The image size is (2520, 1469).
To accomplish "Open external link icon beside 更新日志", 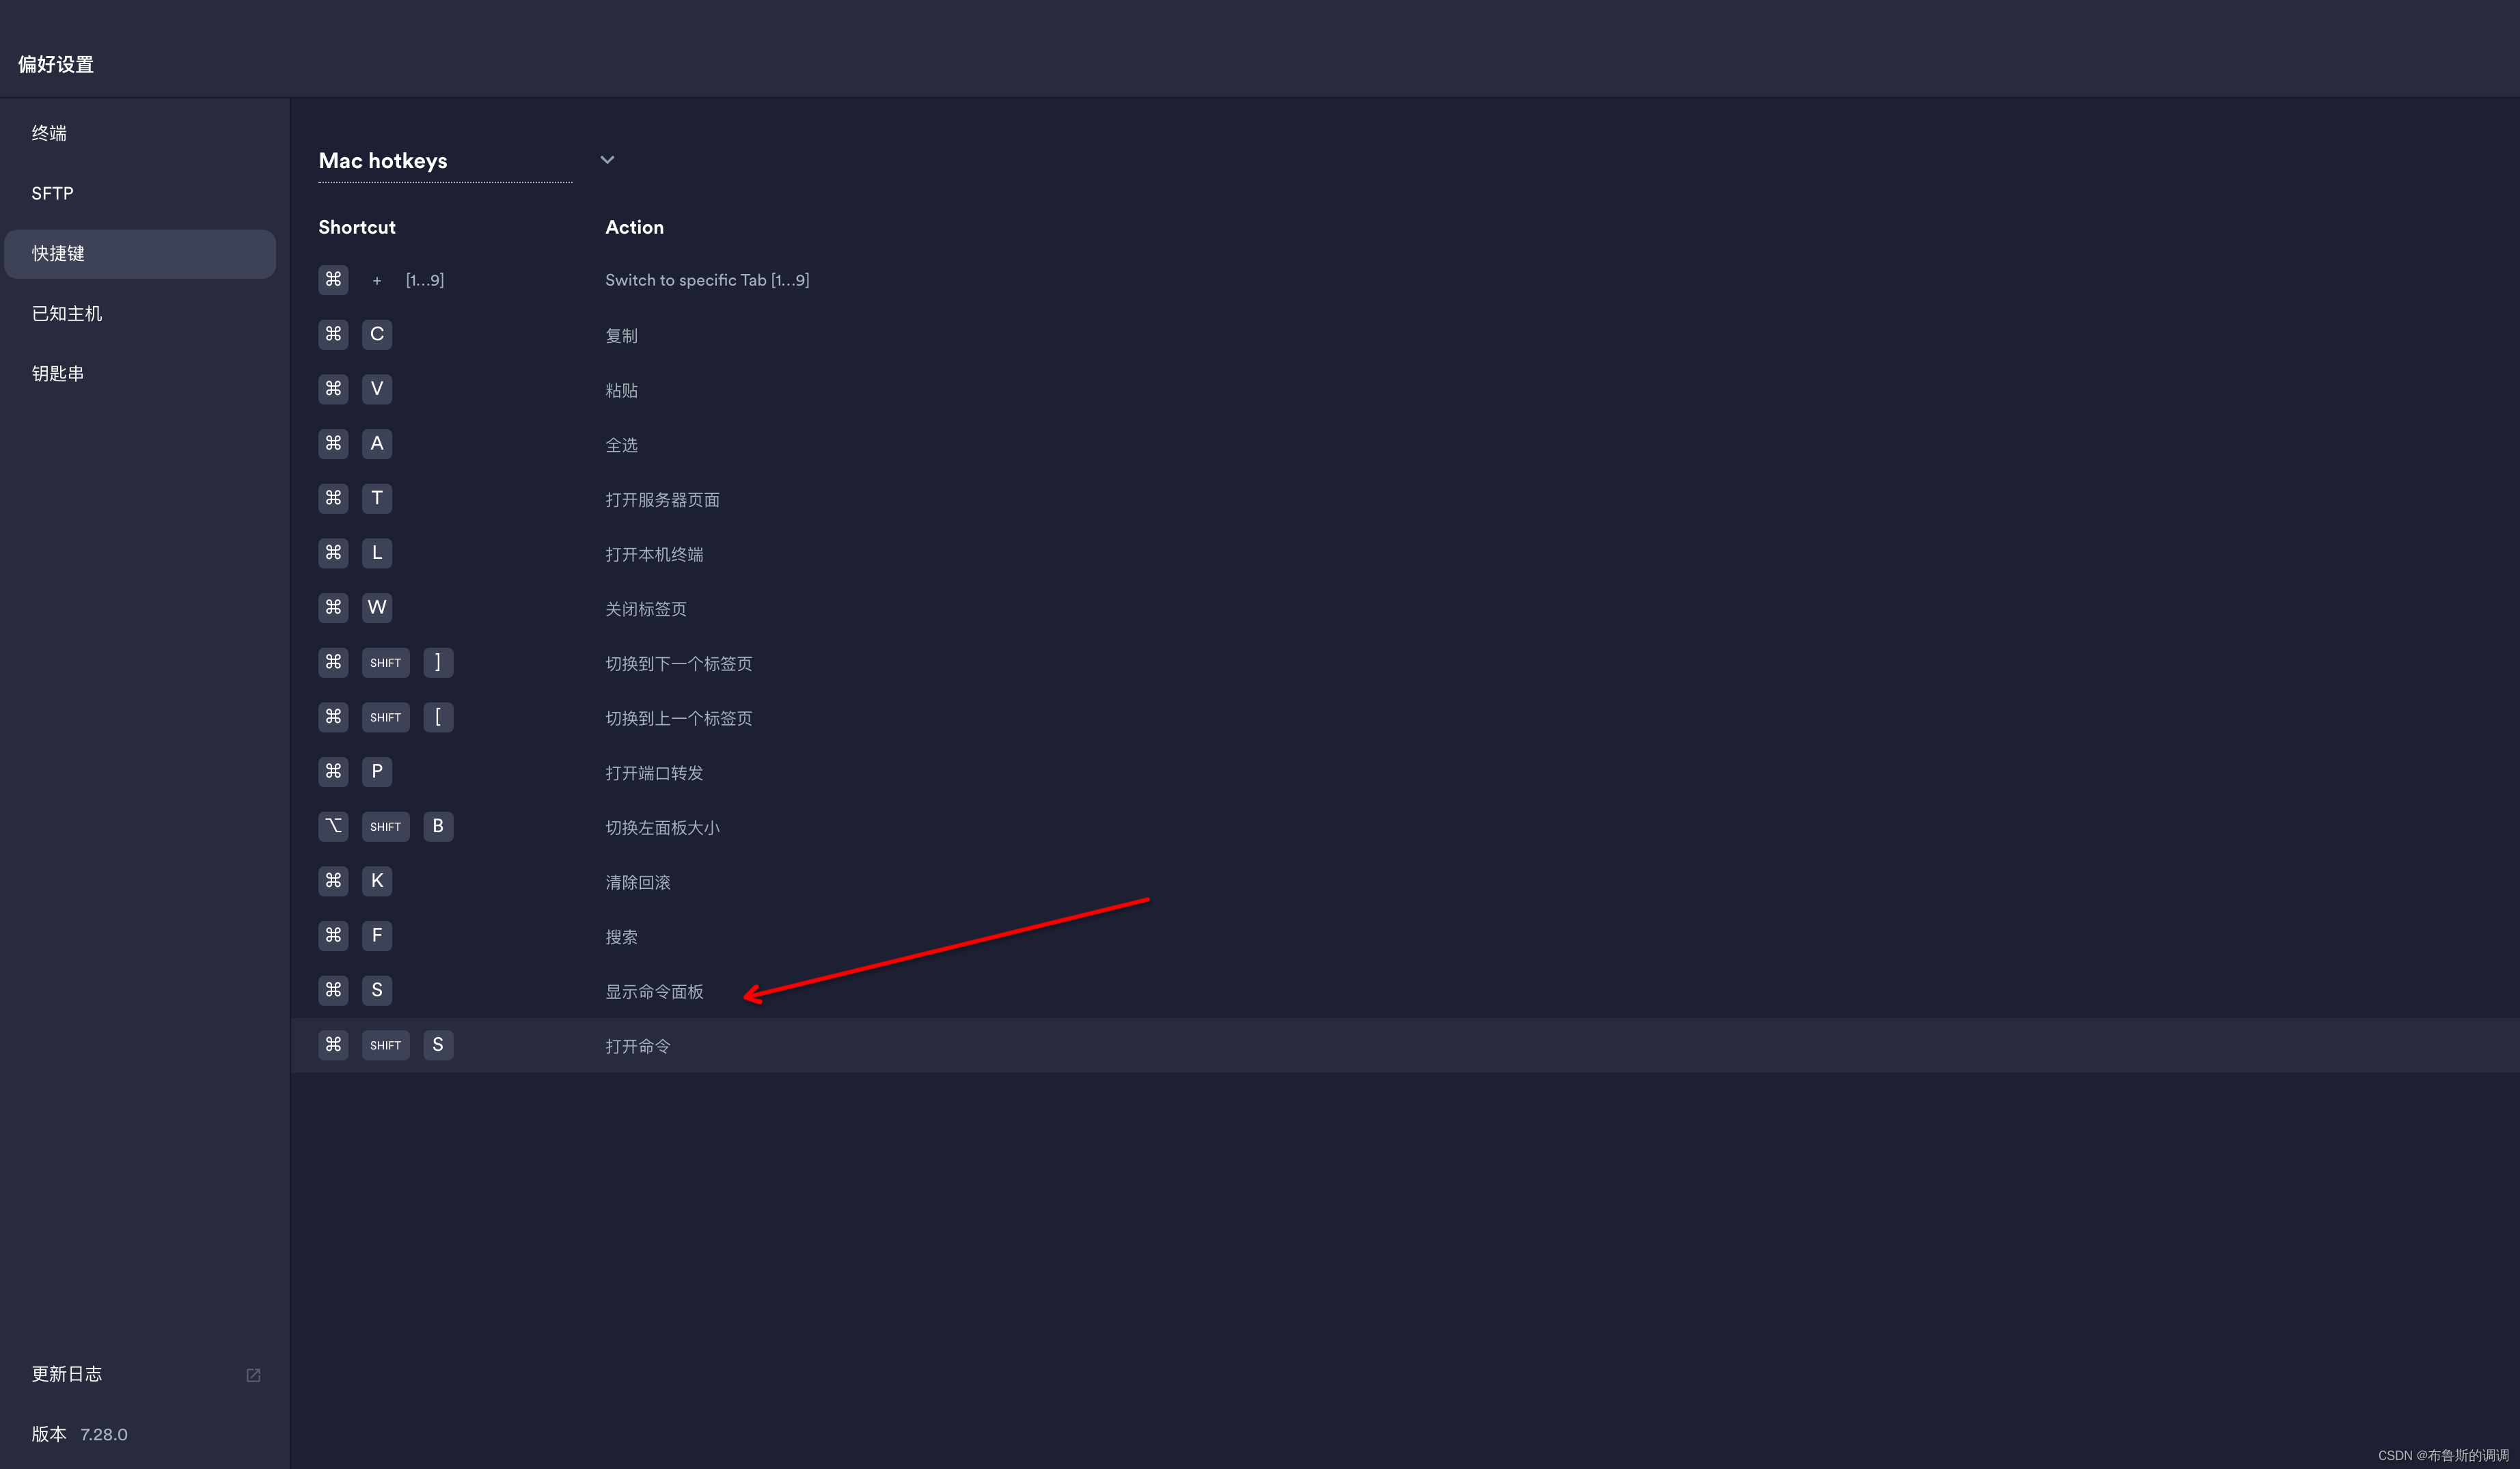I will pos(253,1375).
